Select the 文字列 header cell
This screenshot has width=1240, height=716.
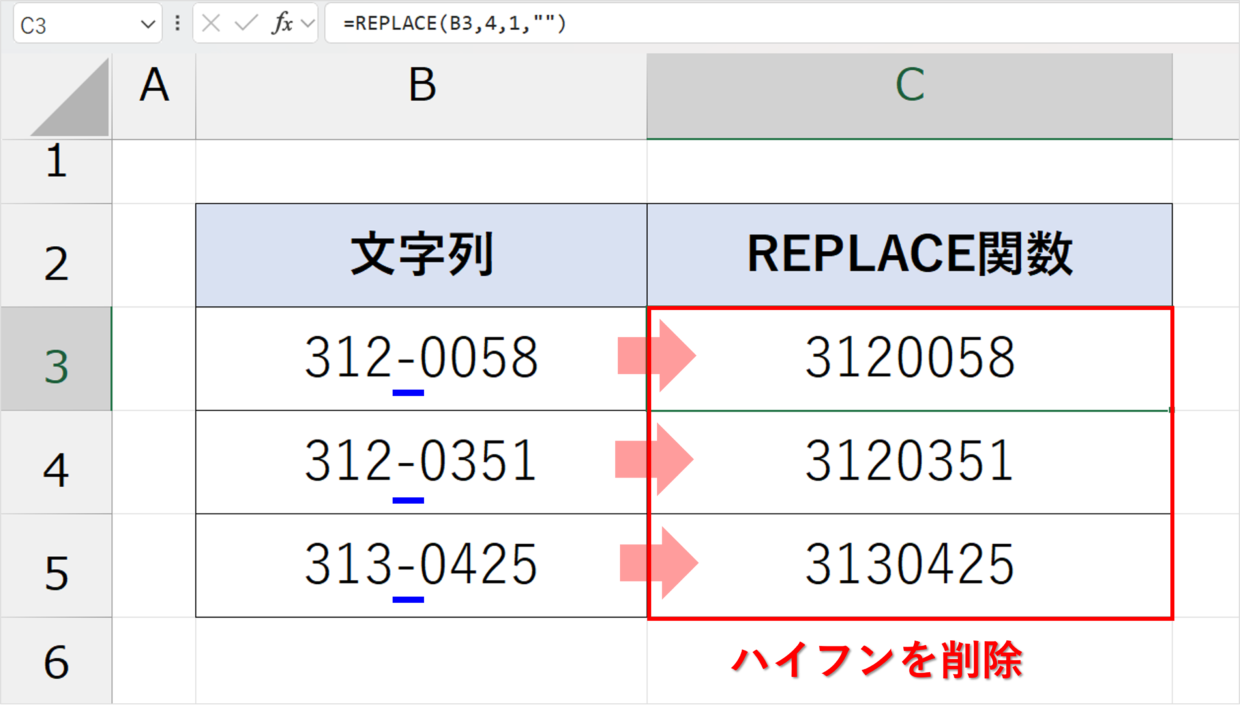point(421,256)
